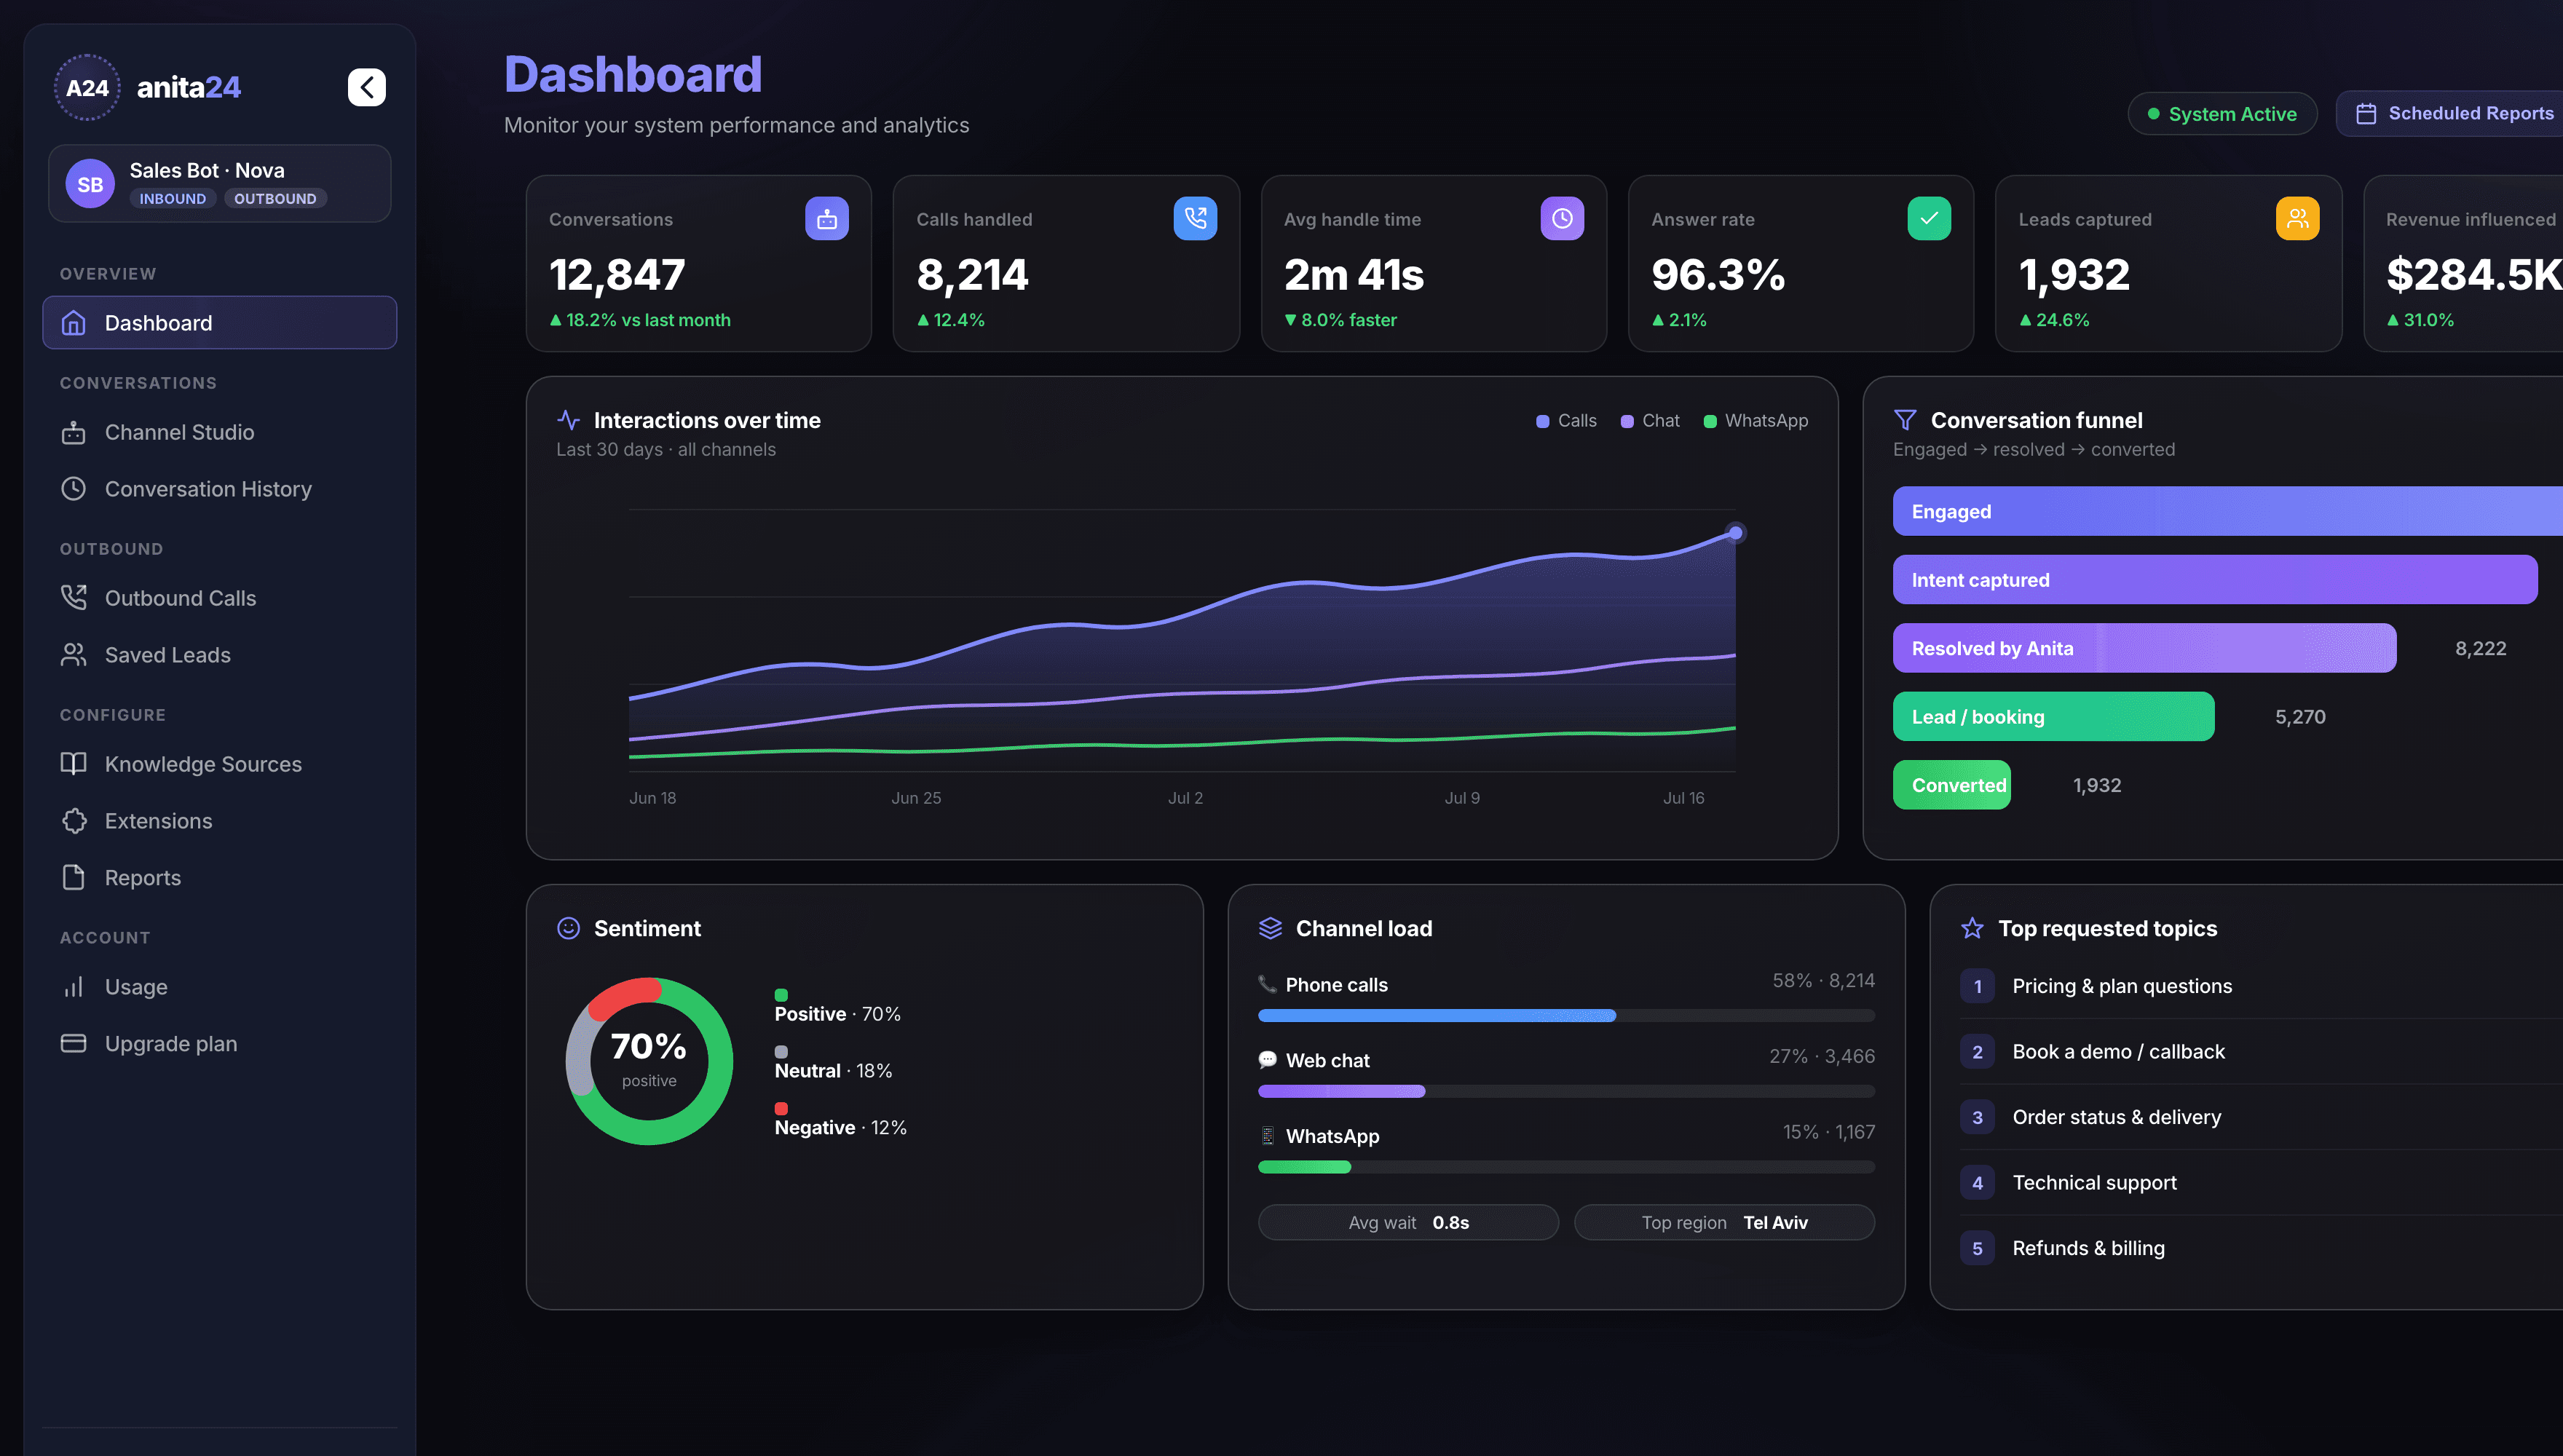This screenshot has width=2563, height=1456.
Task: Click the Leads captured people icon
Action: coord(2297,219)
